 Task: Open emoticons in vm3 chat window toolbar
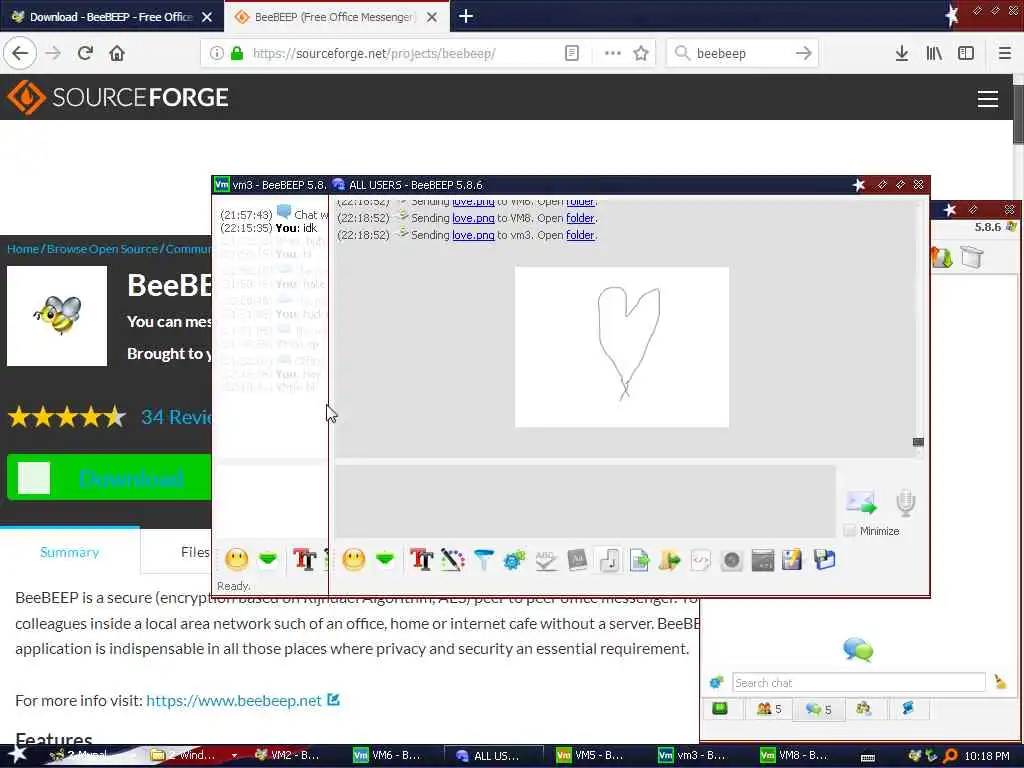pyautogui.click(x=236, y=559)
